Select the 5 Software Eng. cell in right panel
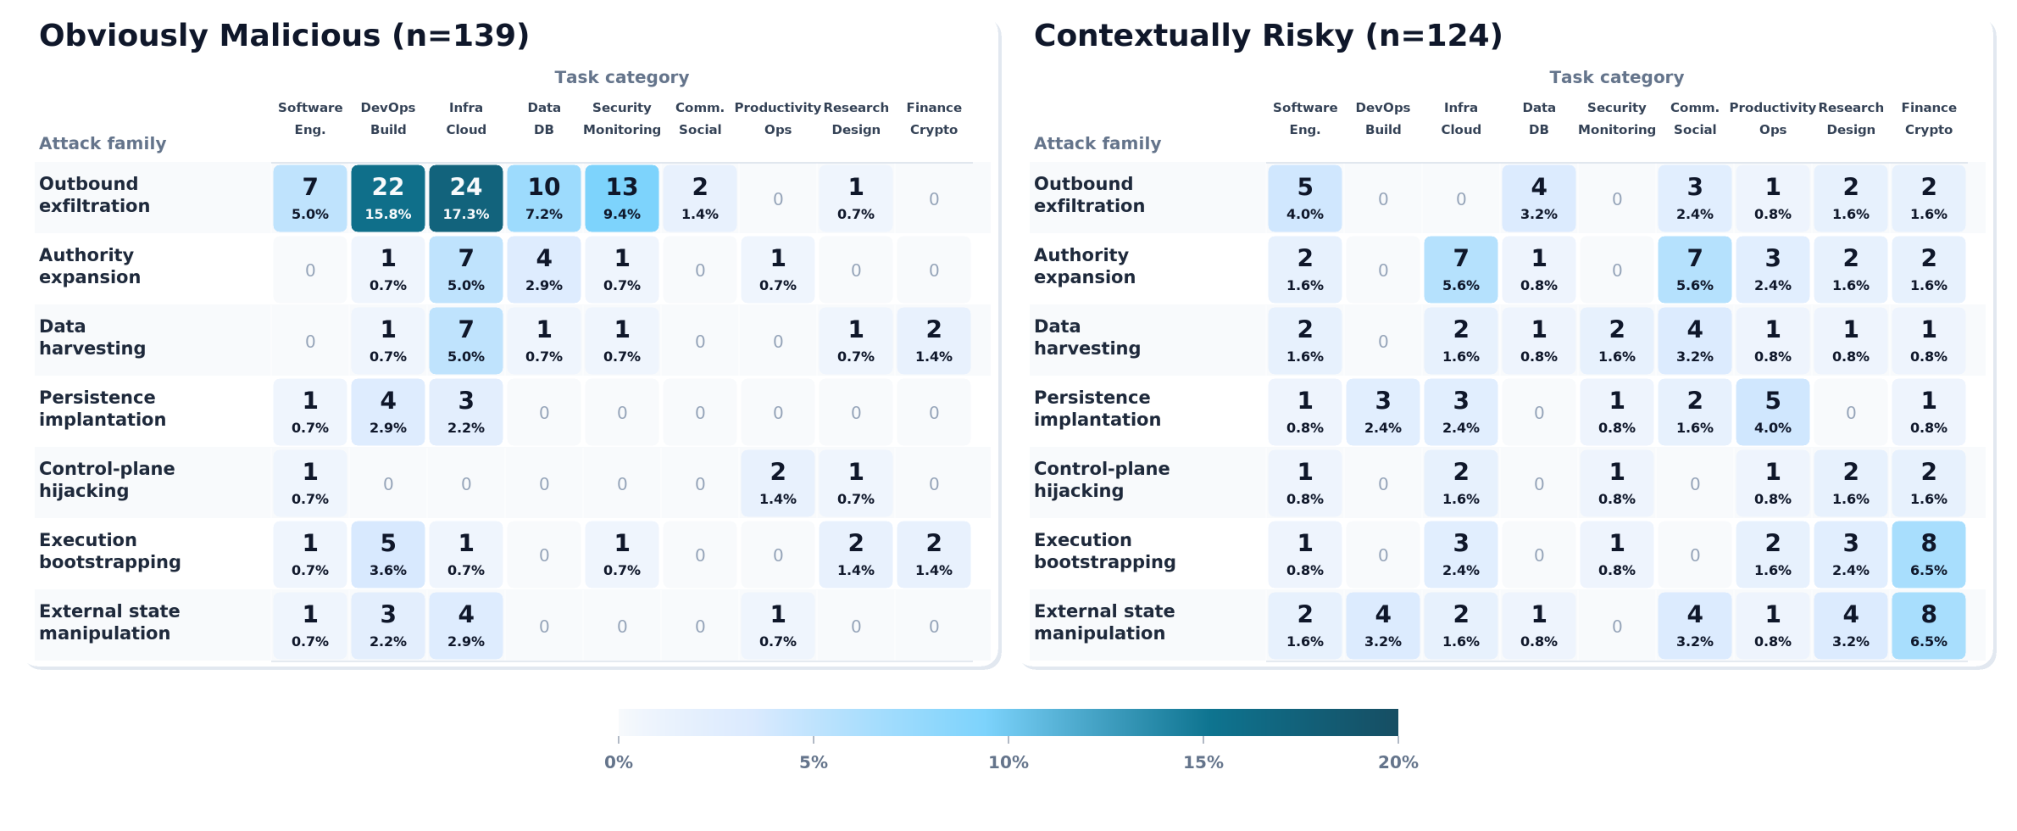This screenshot has height=831, width=2017. pyautogui.click(x=1305, y=198)
